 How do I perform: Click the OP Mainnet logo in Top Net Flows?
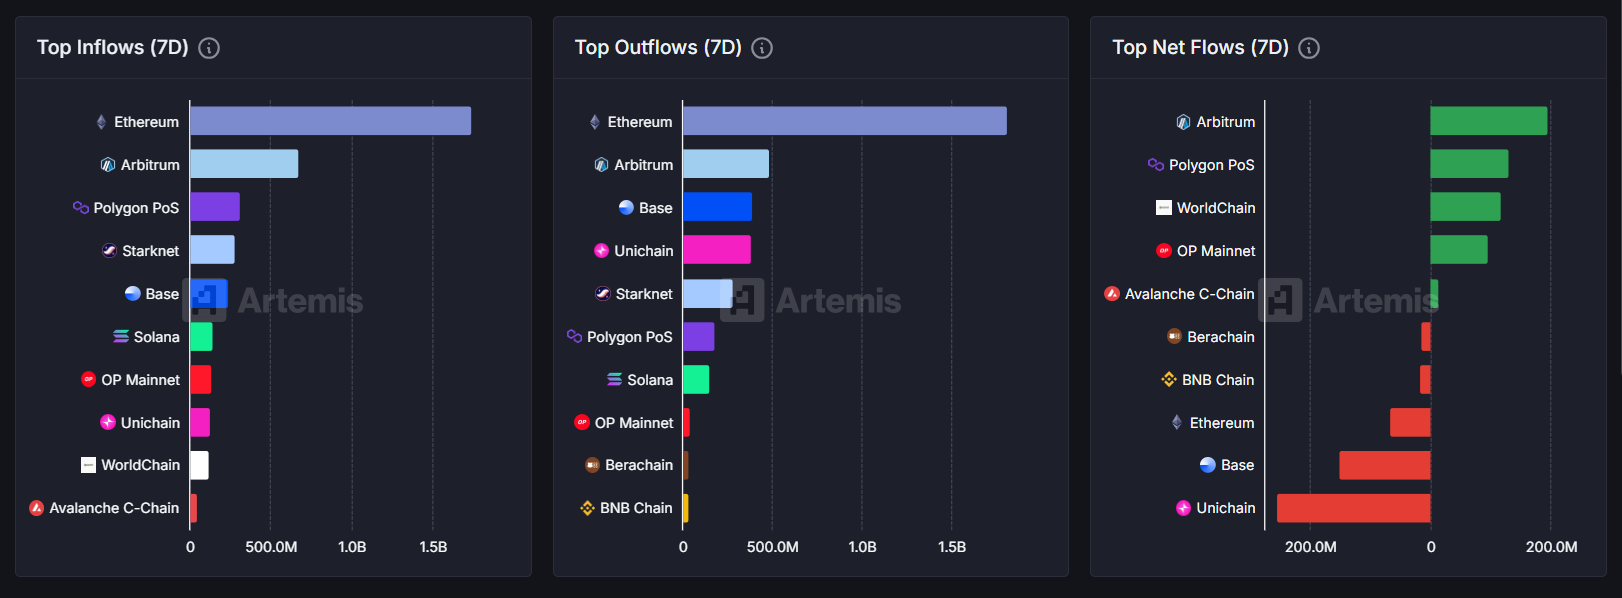[x=1164, y=251]
